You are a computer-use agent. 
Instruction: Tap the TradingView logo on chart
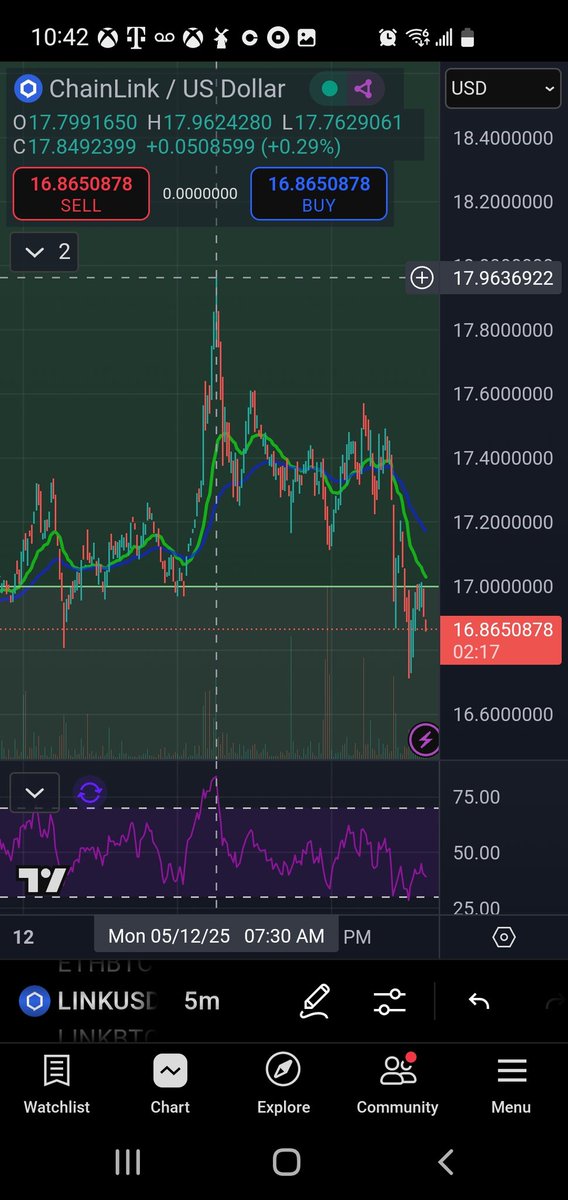click(42, 880)
